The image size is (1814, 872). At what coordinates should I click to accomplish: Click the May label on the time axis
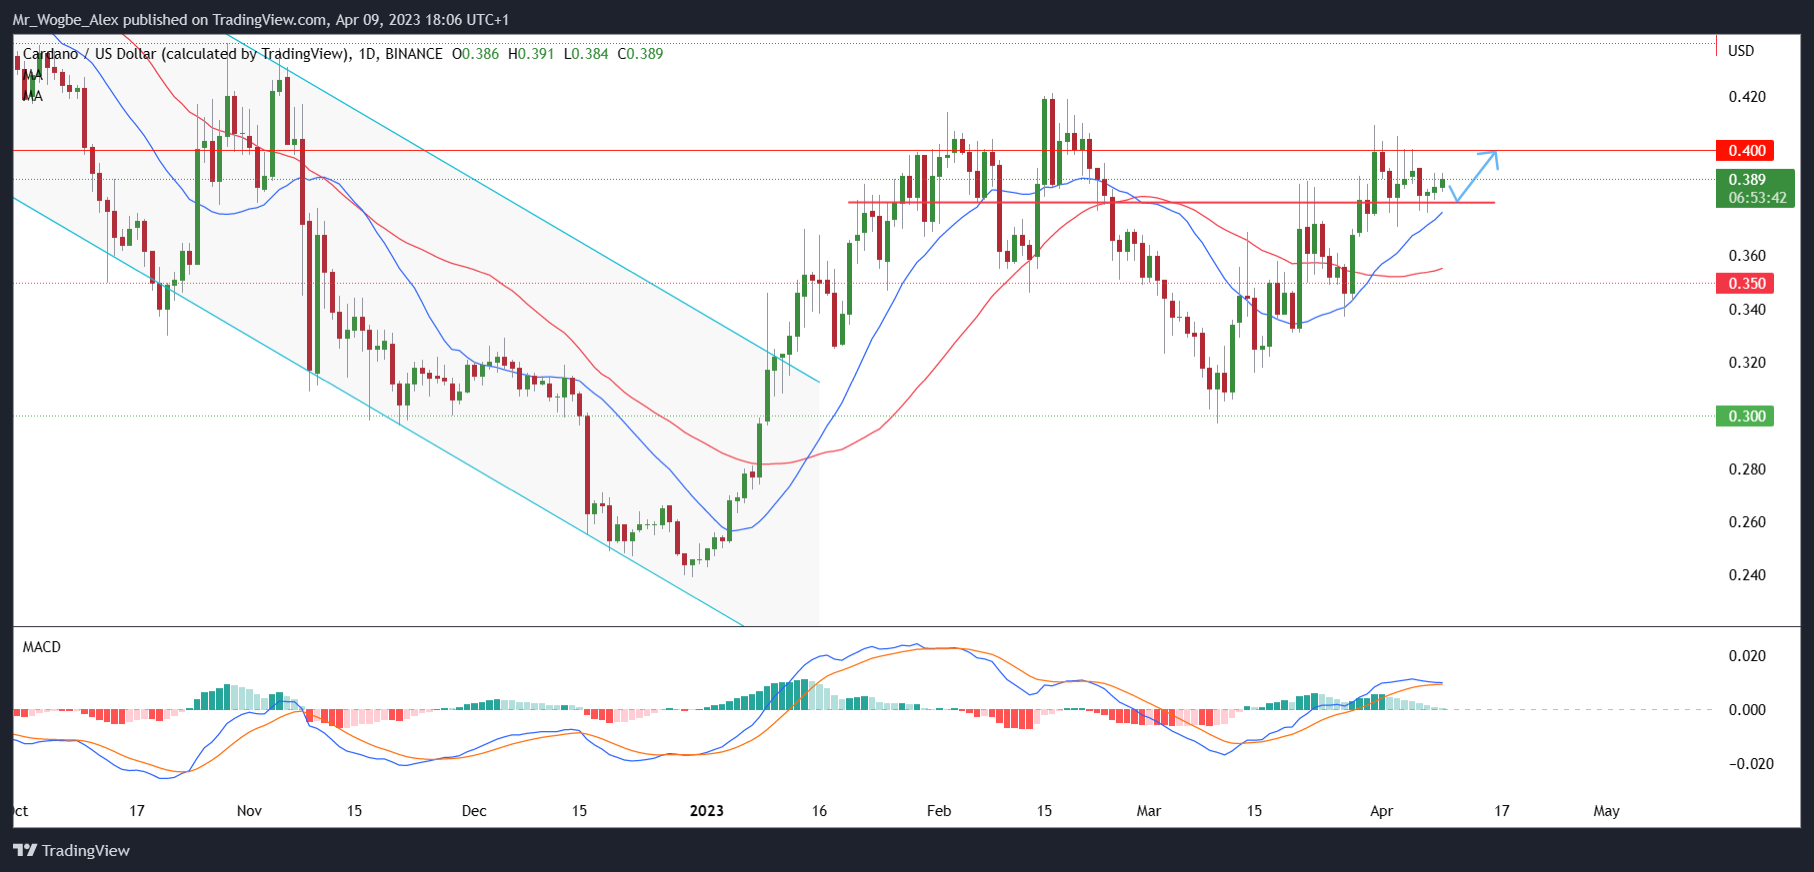click(x=1606, y=810)
